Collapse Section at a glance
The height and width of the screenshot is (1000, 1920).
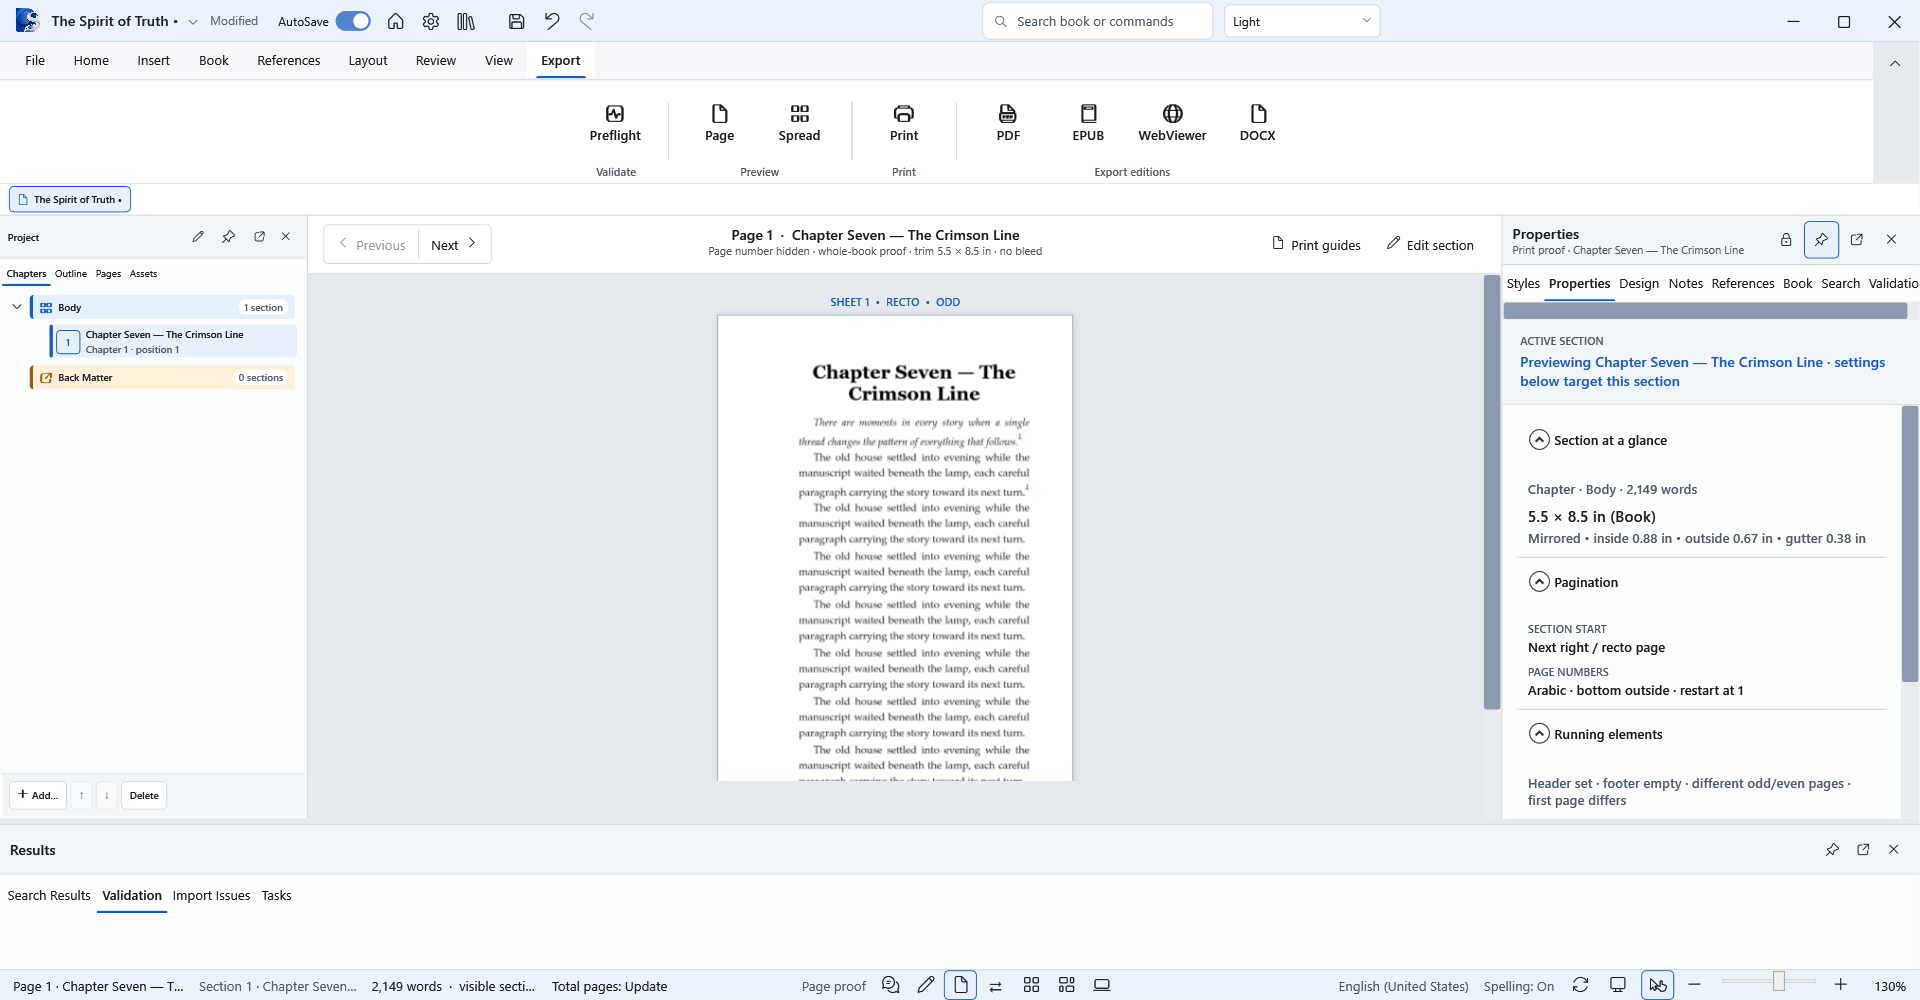click(x=1539, y=440)
